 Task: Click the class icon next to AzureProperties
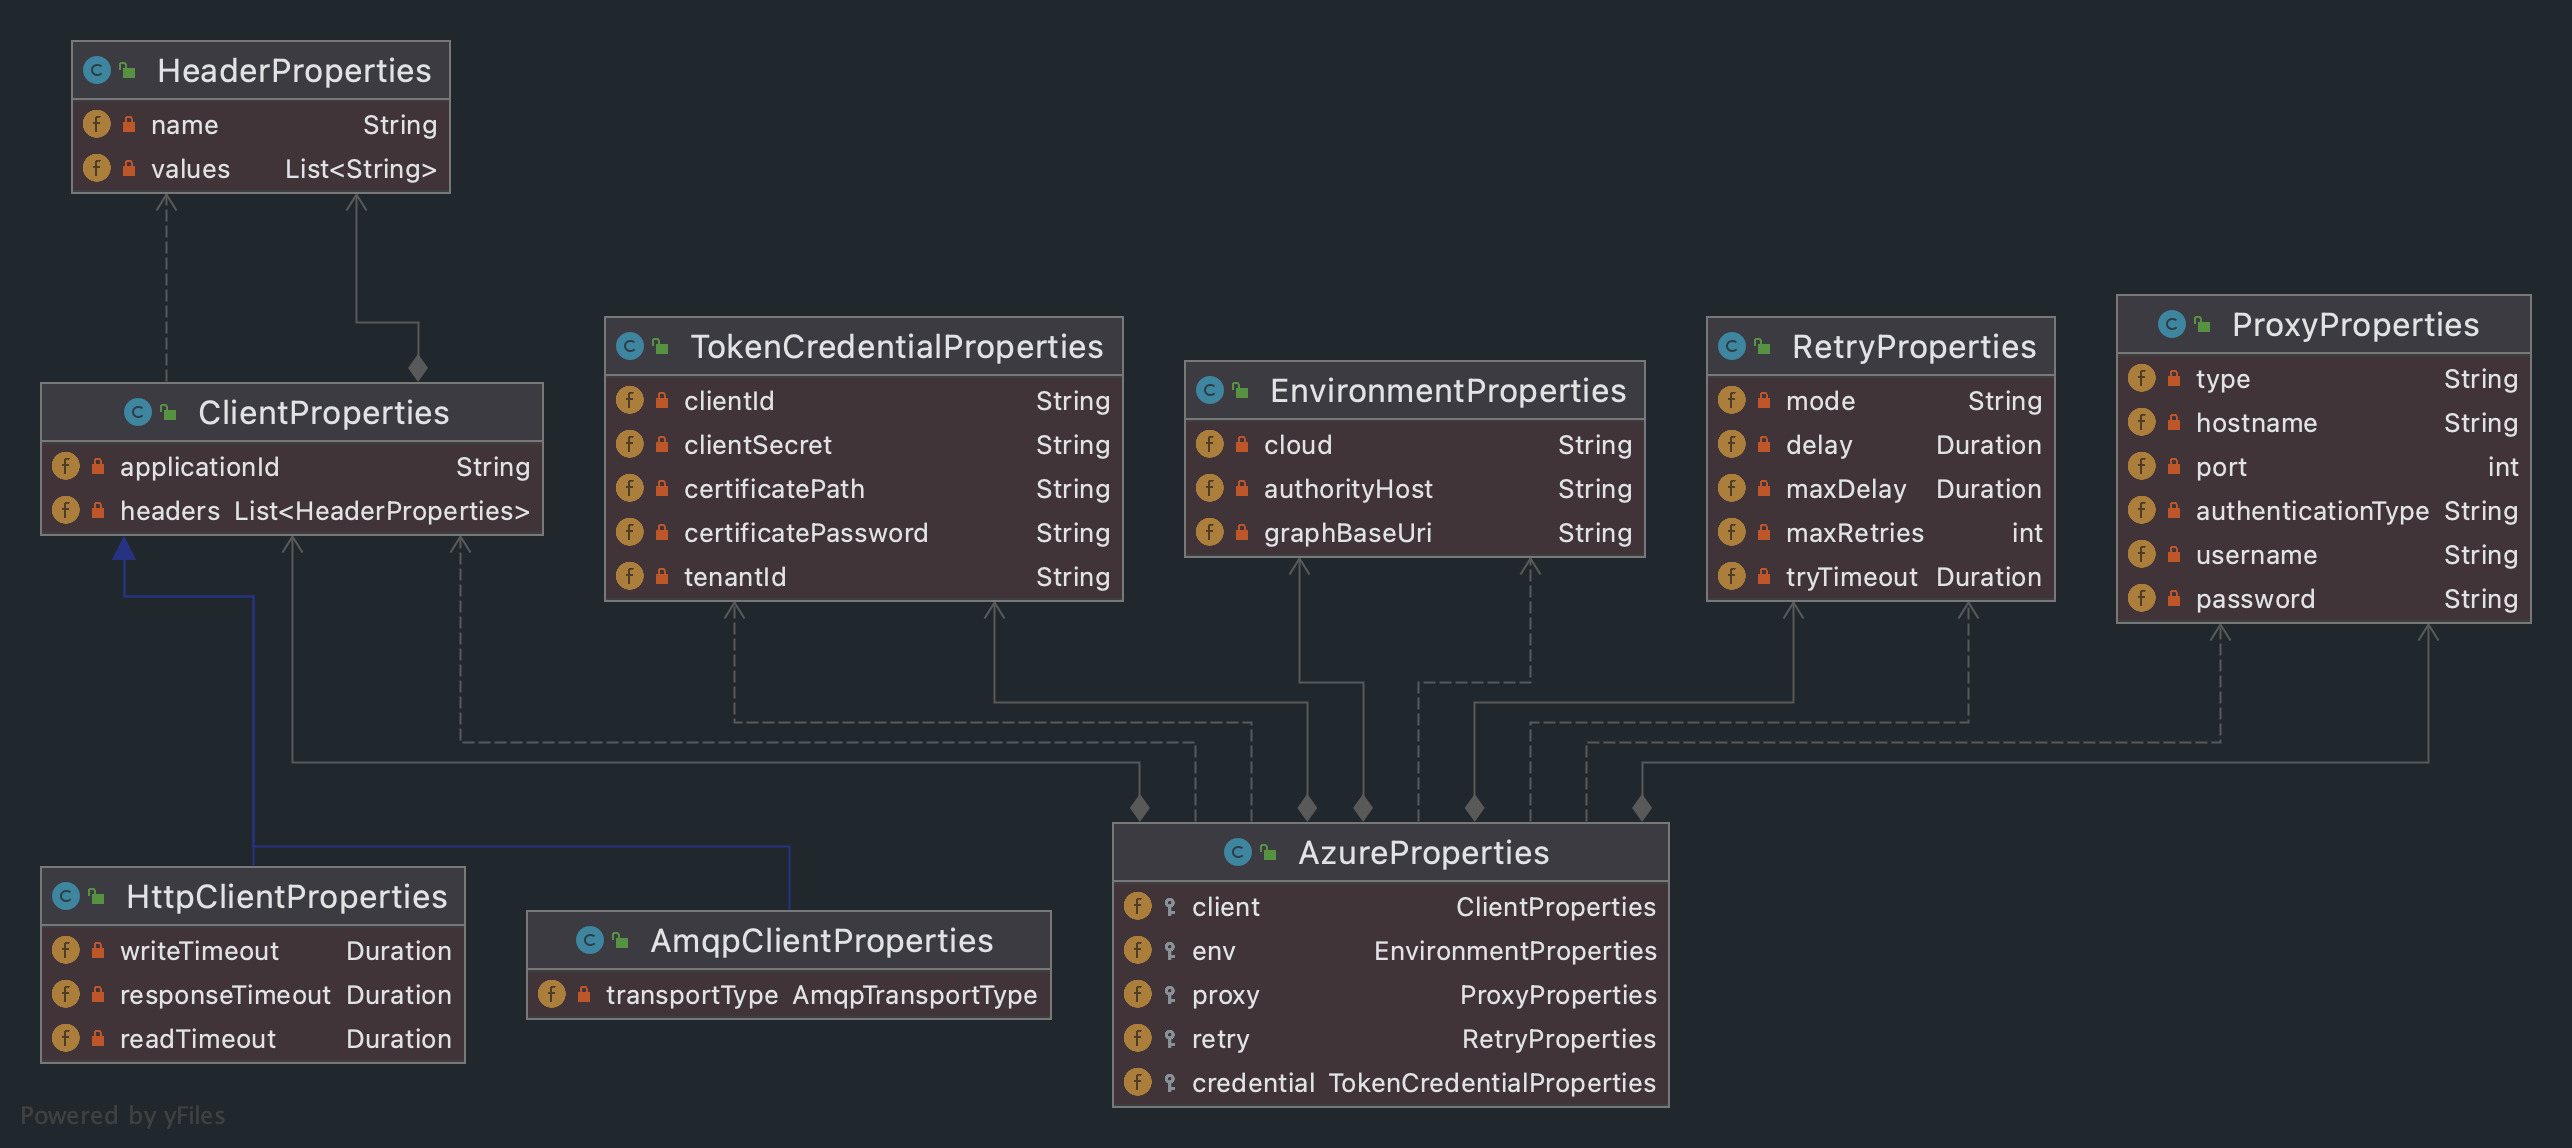tap(1238, 852)
